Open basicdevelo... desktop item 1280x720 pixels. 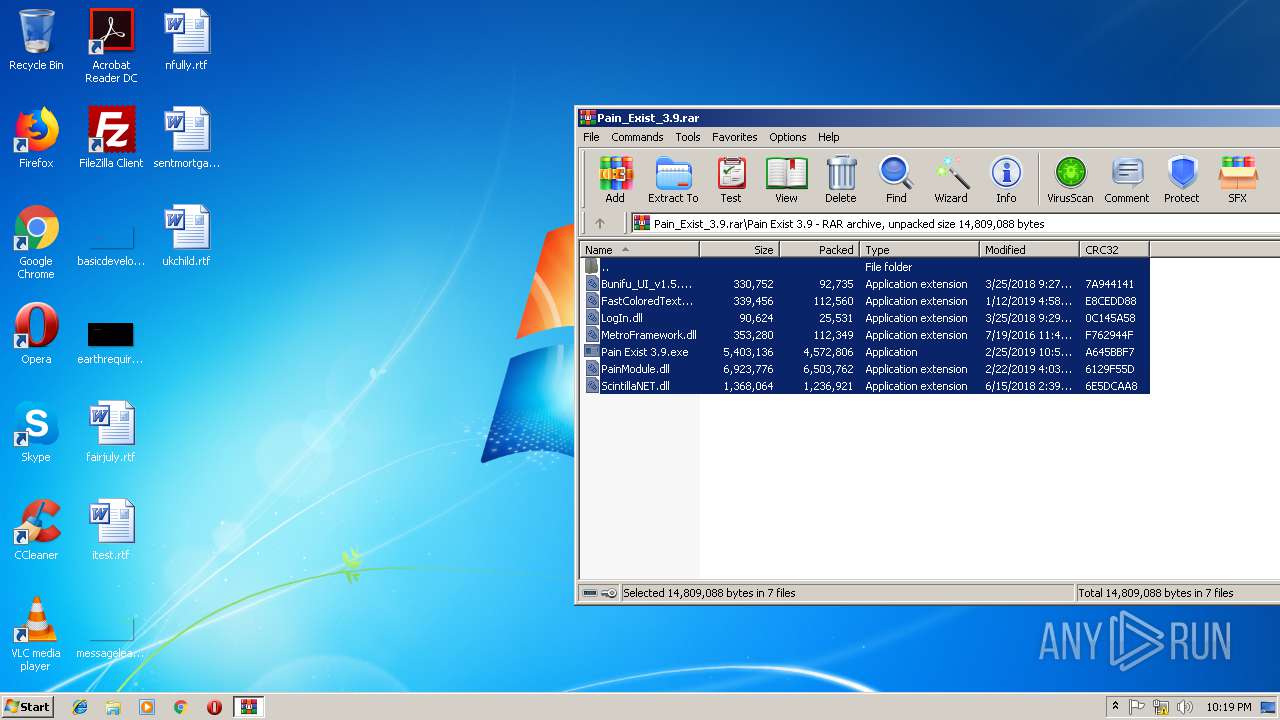pos(111,244)
